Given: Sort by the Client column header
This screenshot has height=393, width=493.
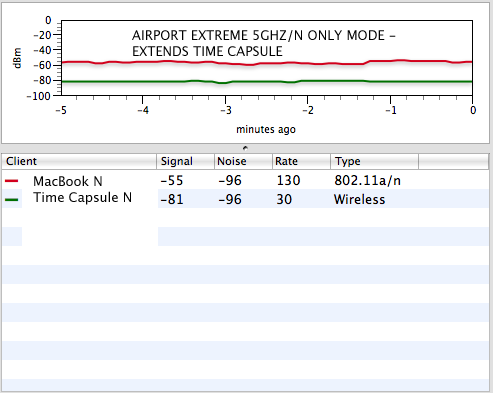Looking at the screenshot, I should pyautogui.click(x=79, y=161).
